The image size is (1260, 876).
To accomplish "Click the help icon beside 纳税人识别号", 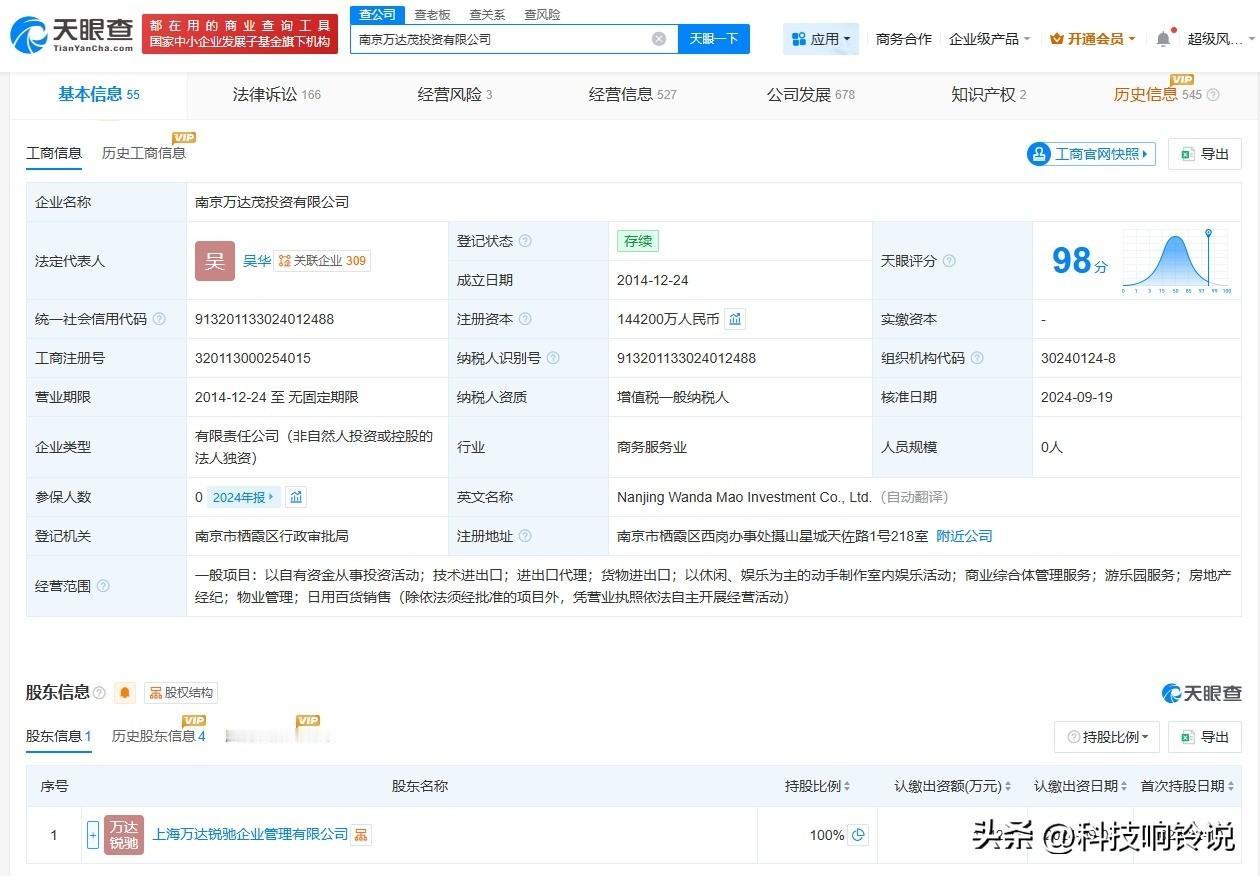I will point(553,358).
